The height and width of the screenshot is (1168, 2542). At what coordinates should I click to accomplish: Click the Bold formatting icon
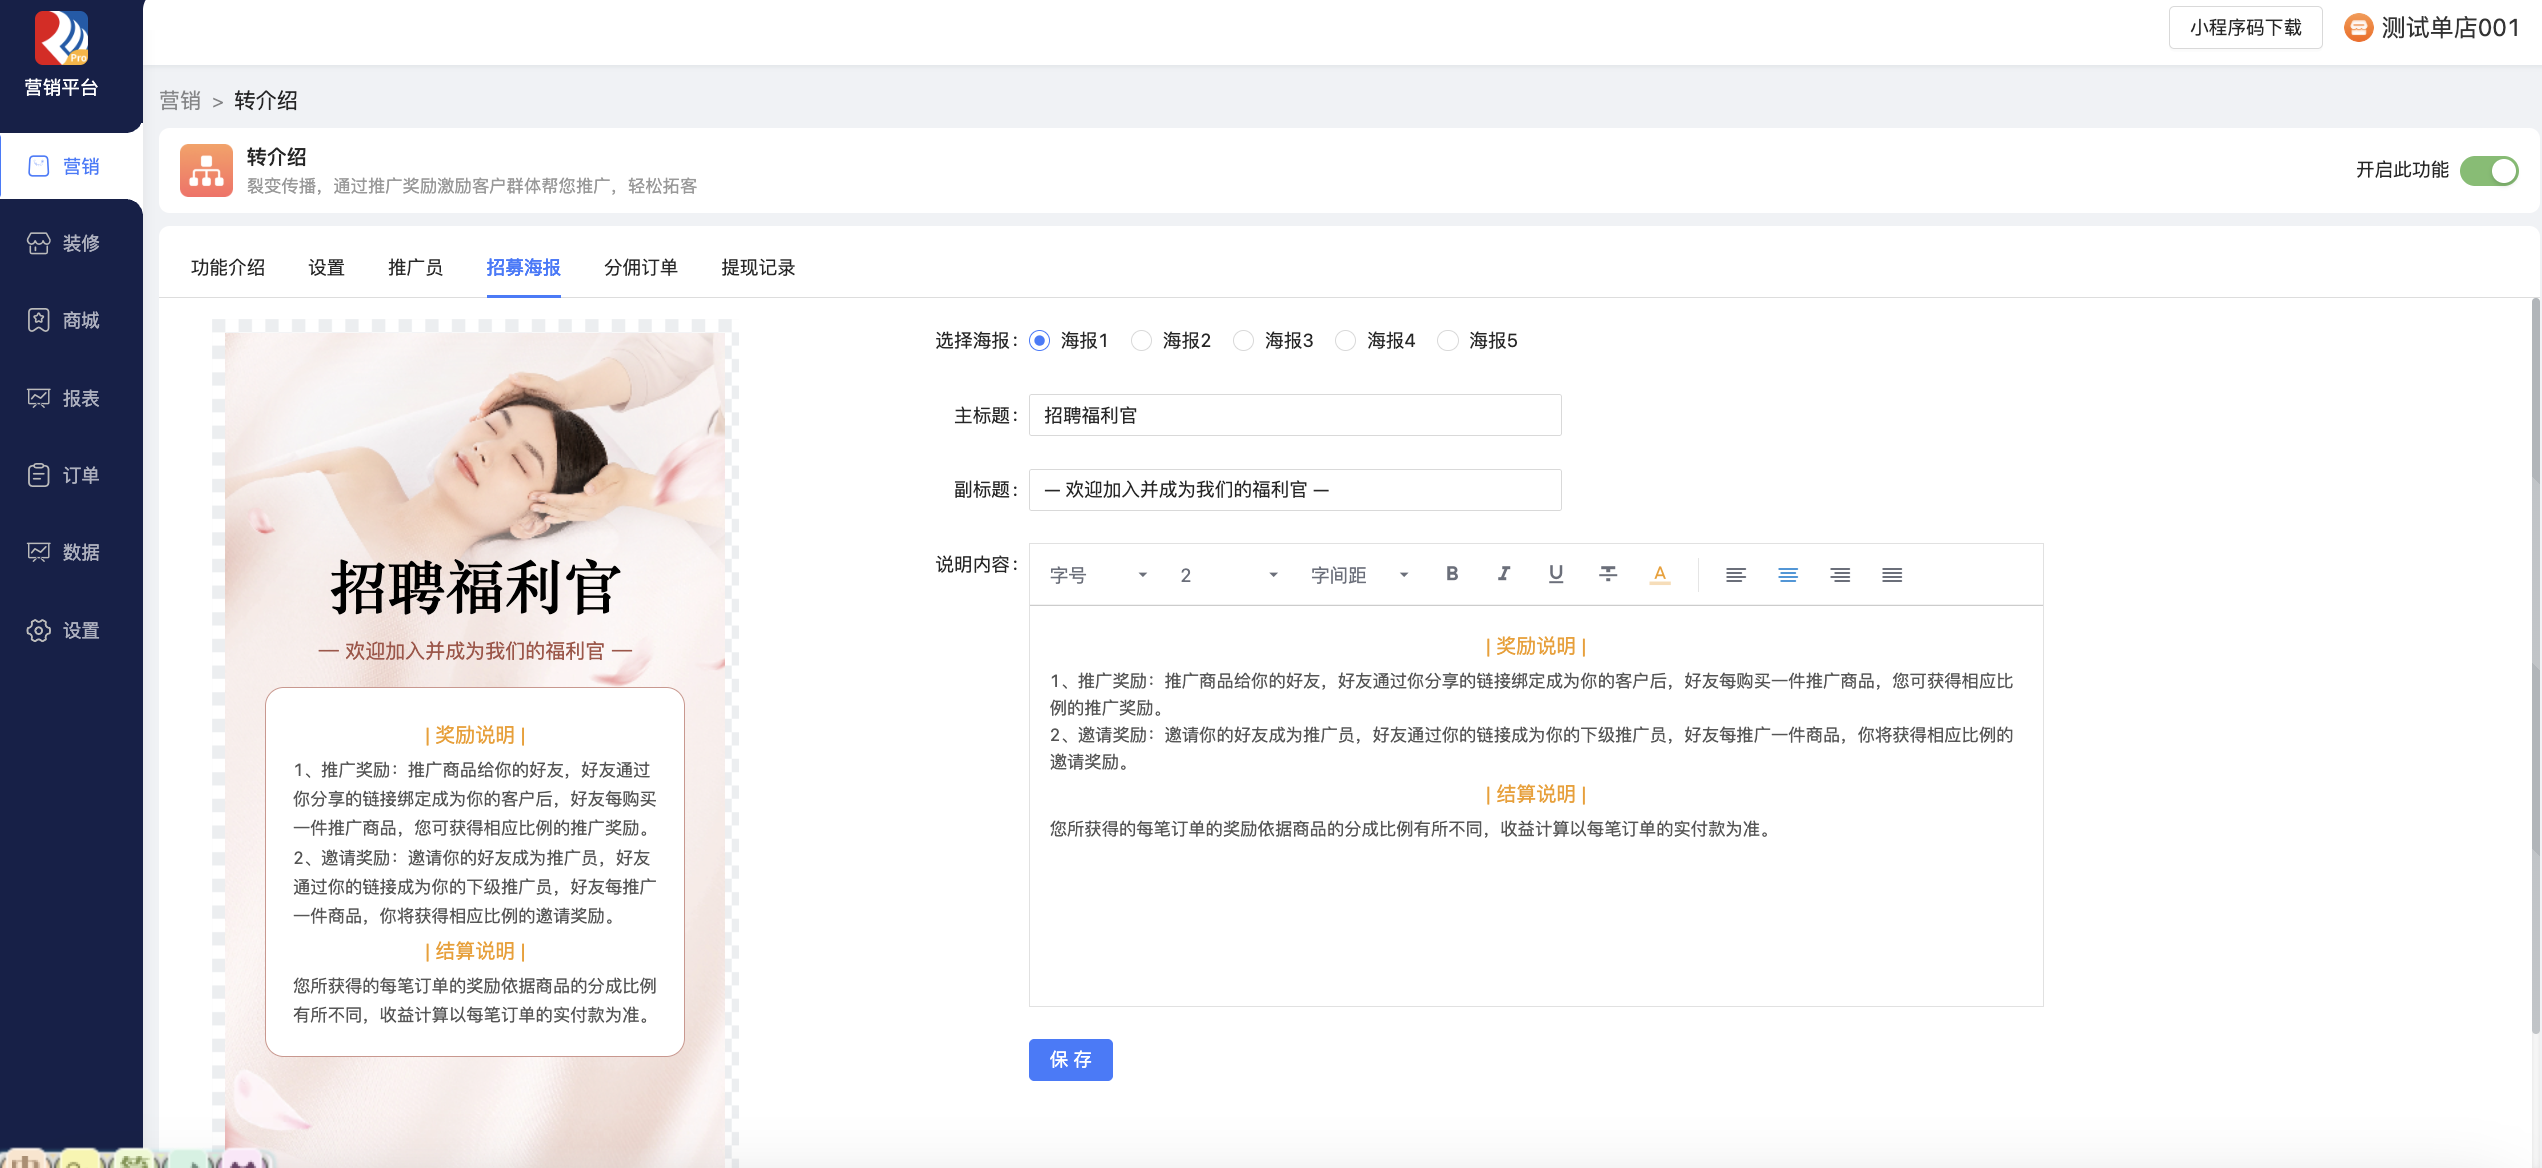1452,574
